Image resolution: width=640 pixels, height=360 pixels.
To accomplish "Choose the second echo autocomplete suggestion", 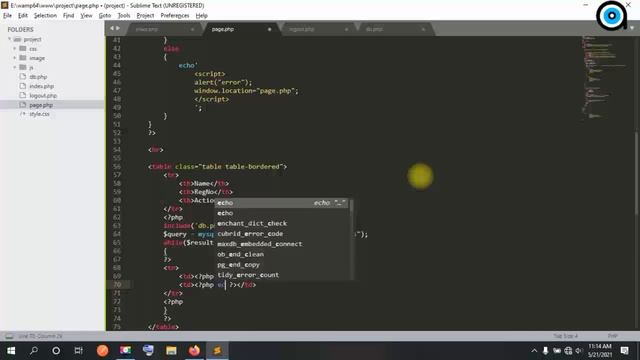I will [282, 213].
